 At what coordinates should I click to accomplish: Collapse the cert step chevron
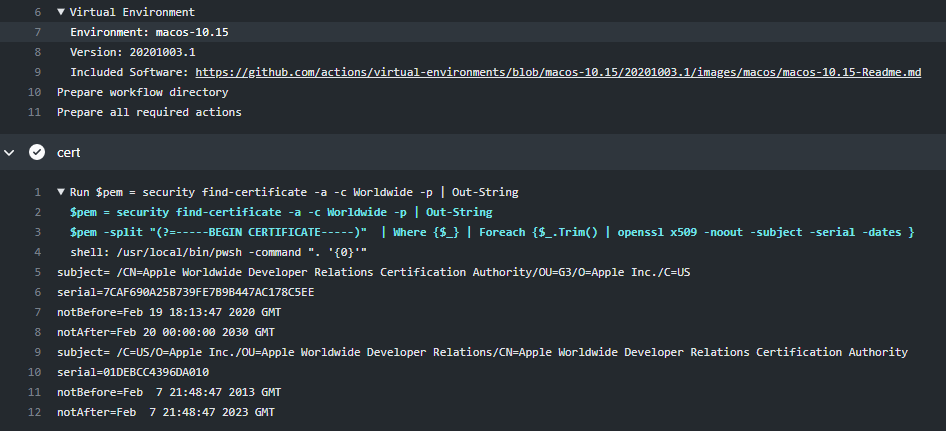click(9, 153)
